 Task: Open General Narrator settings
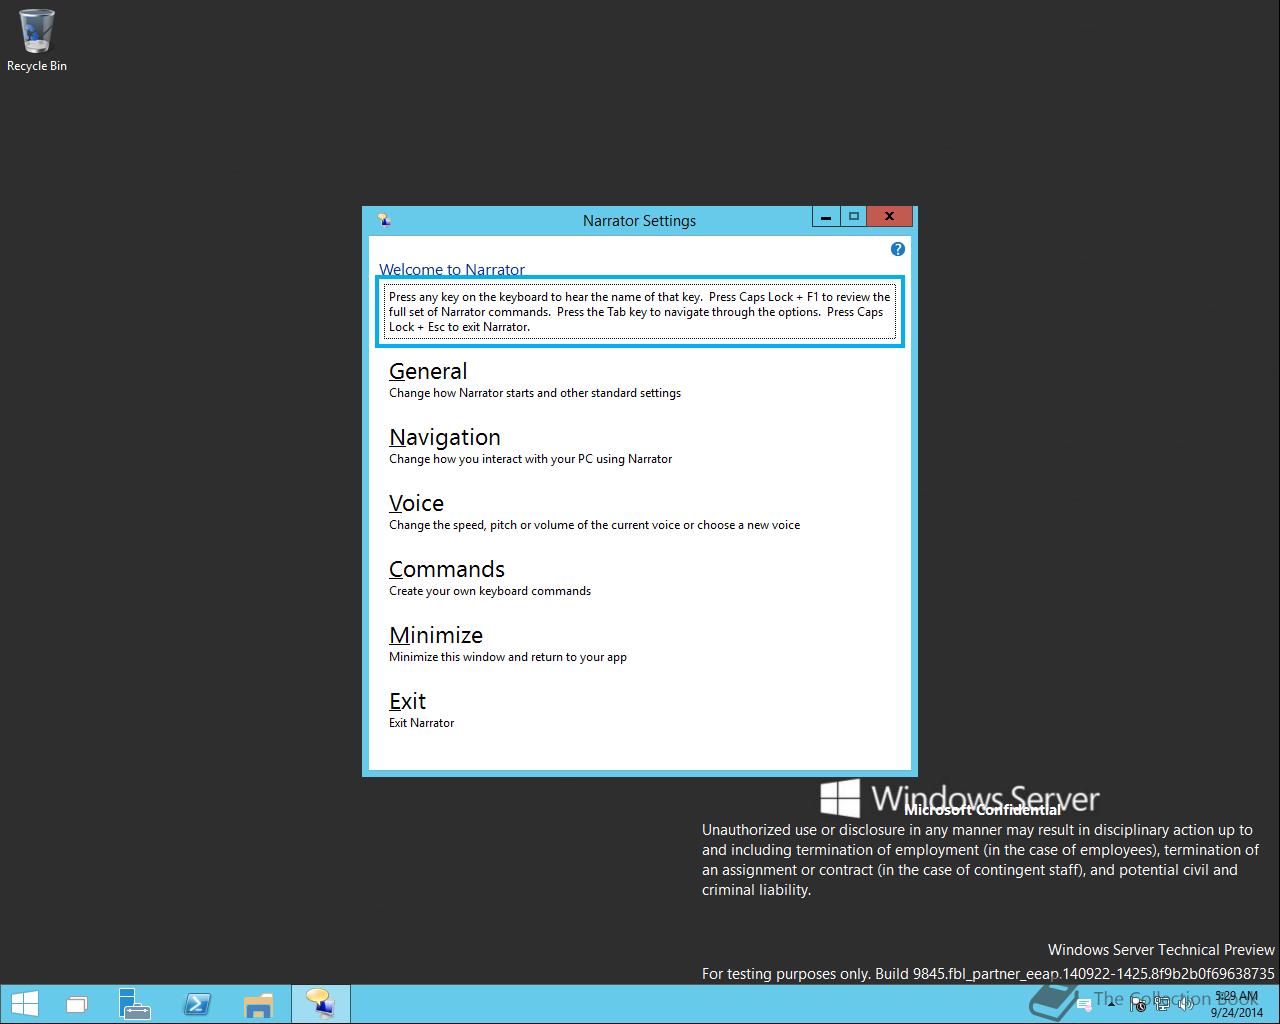428,371
